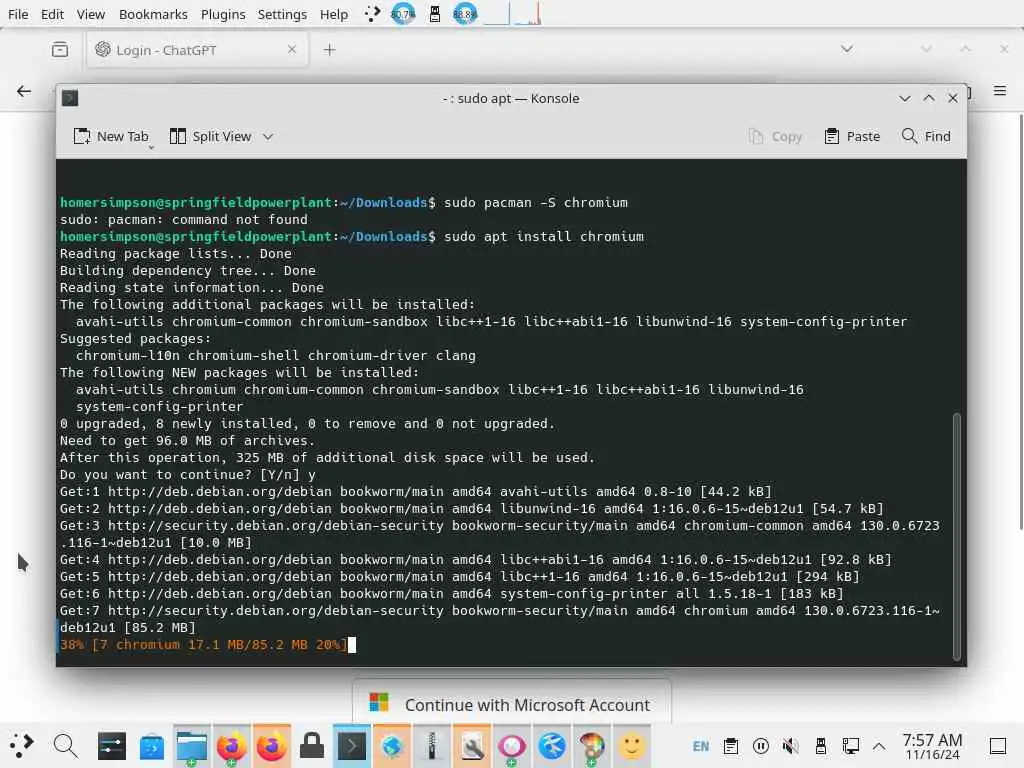Open Discover software store from taskbar
1024x768 pixels.
(x=152, y=745)
